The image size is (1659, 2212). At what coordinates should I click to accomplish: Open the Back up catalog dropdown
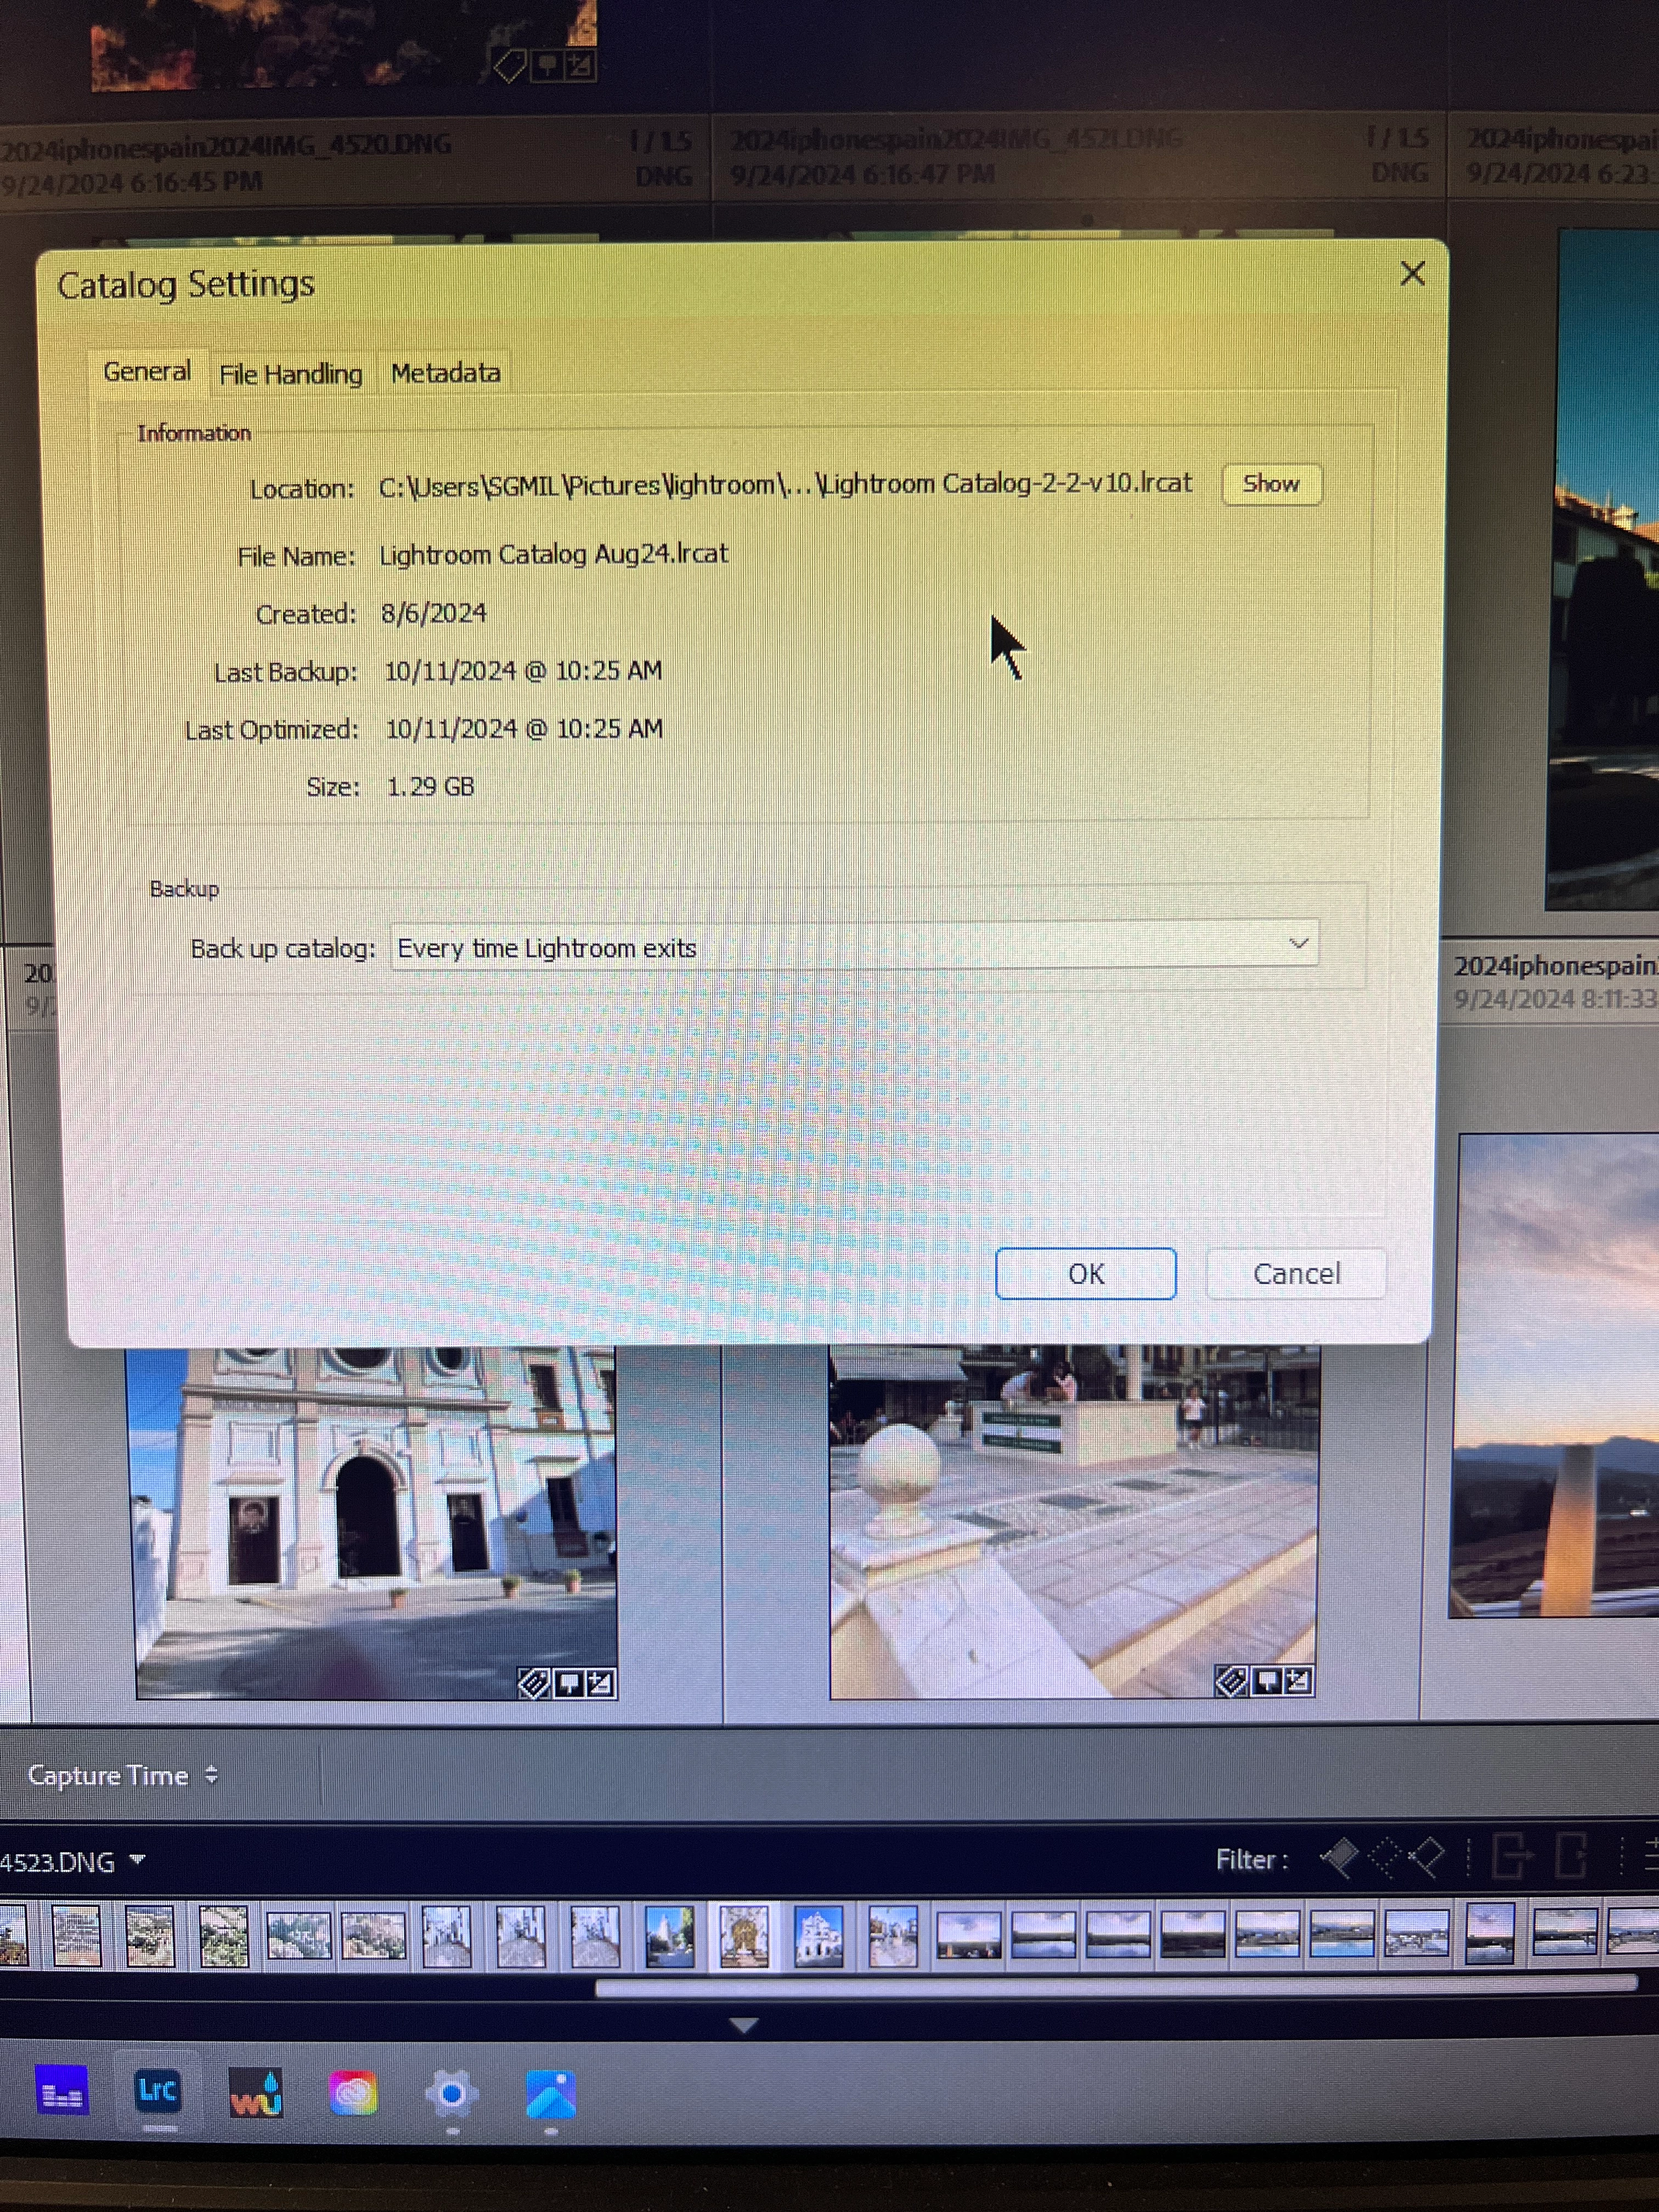854,946
